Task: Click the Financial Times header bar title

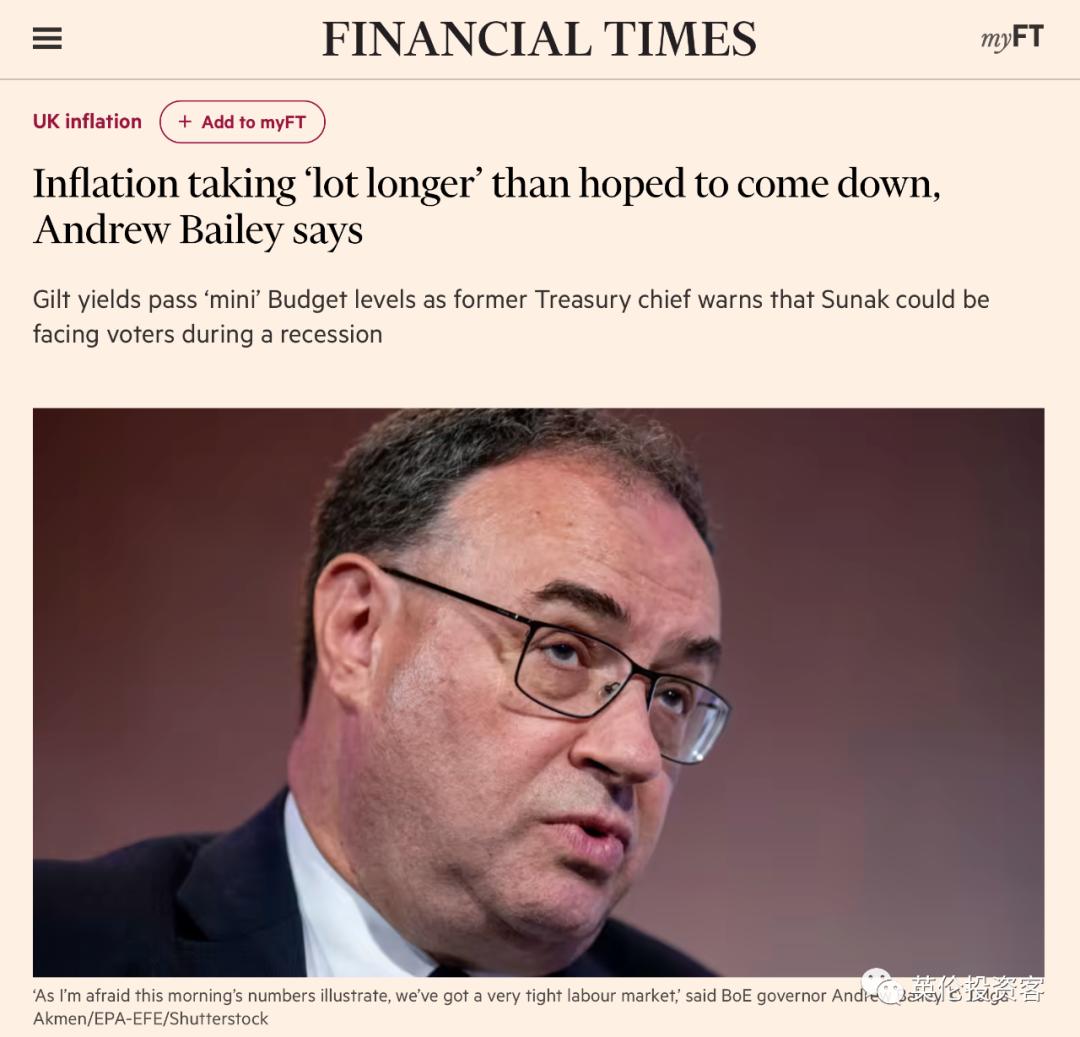Action: pyautogui.click(x=540, y=39)
